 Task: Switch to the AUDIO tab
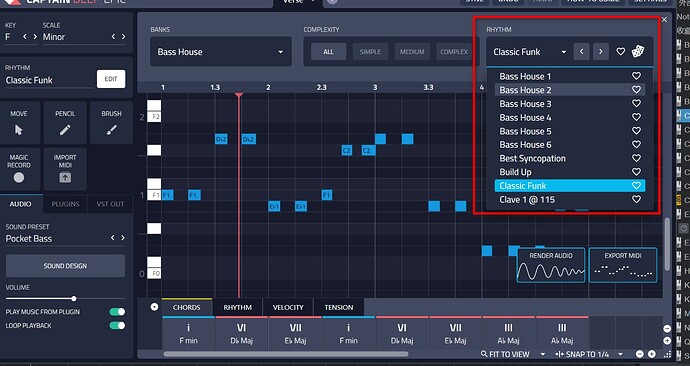[21, 204]
